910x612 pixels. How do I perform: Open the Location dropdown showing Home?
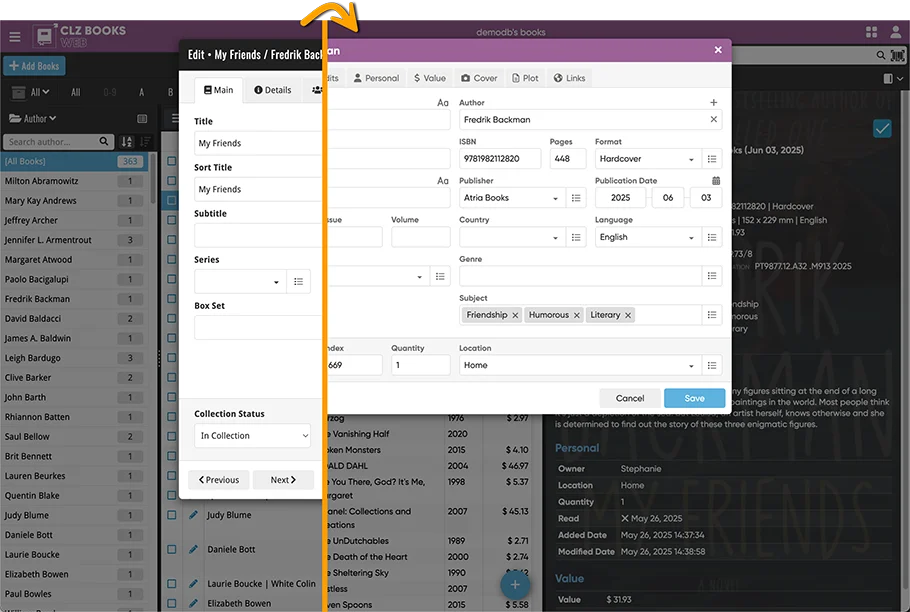pyautogui.click(x=580, y=365)
